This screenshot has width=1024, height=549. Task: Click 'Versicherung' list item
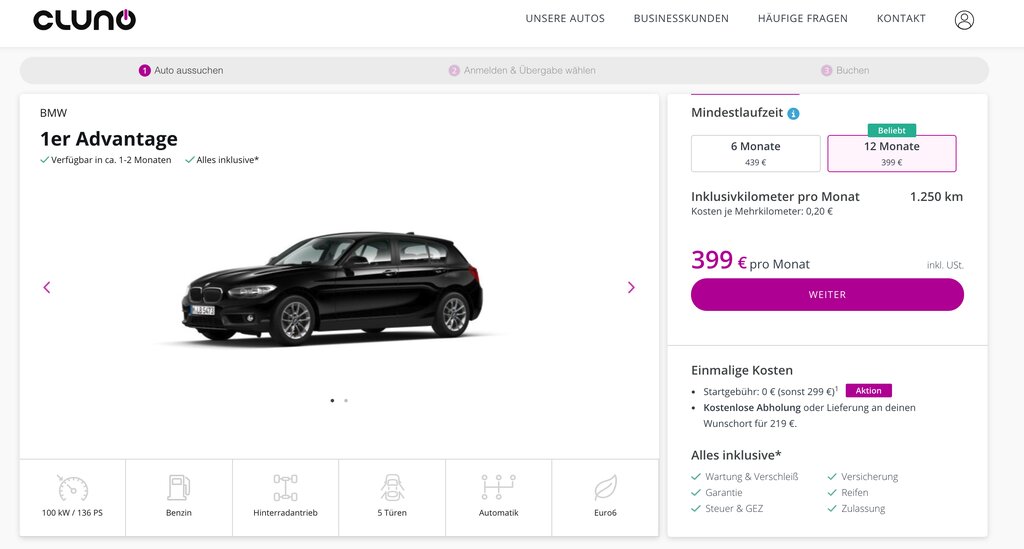click(x=869, y=477)
